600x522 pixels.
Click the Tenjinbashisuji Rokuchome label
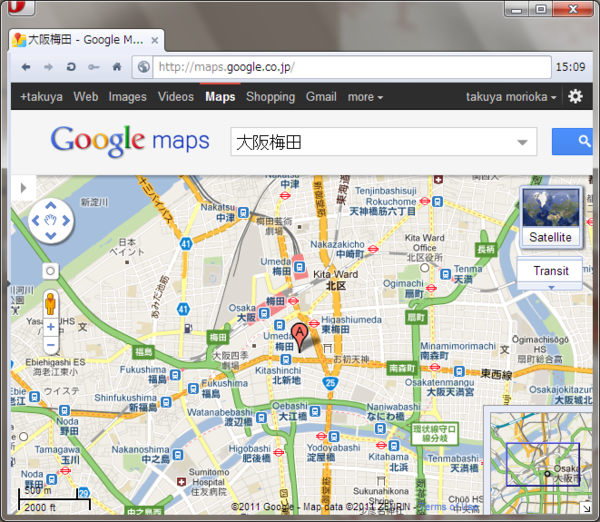[x=384, y=201]
